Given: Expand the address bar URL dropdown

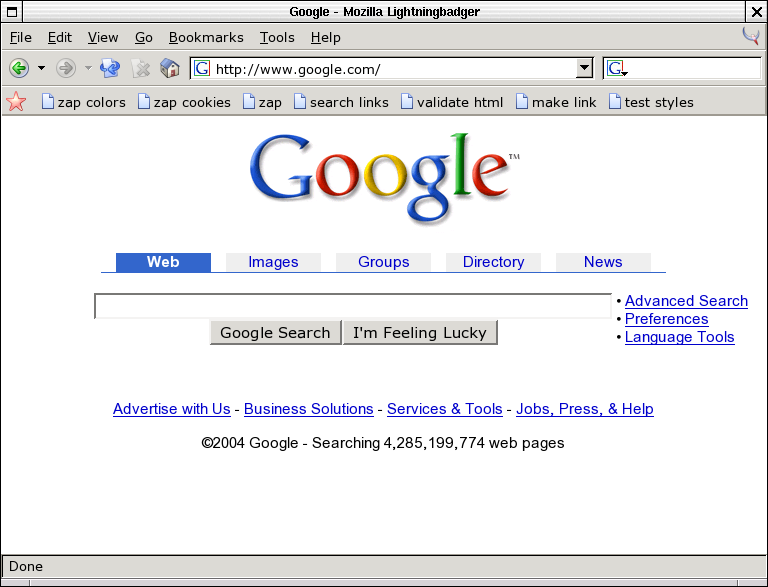Looking at the screenshot, I should click(x=584, y=68).
